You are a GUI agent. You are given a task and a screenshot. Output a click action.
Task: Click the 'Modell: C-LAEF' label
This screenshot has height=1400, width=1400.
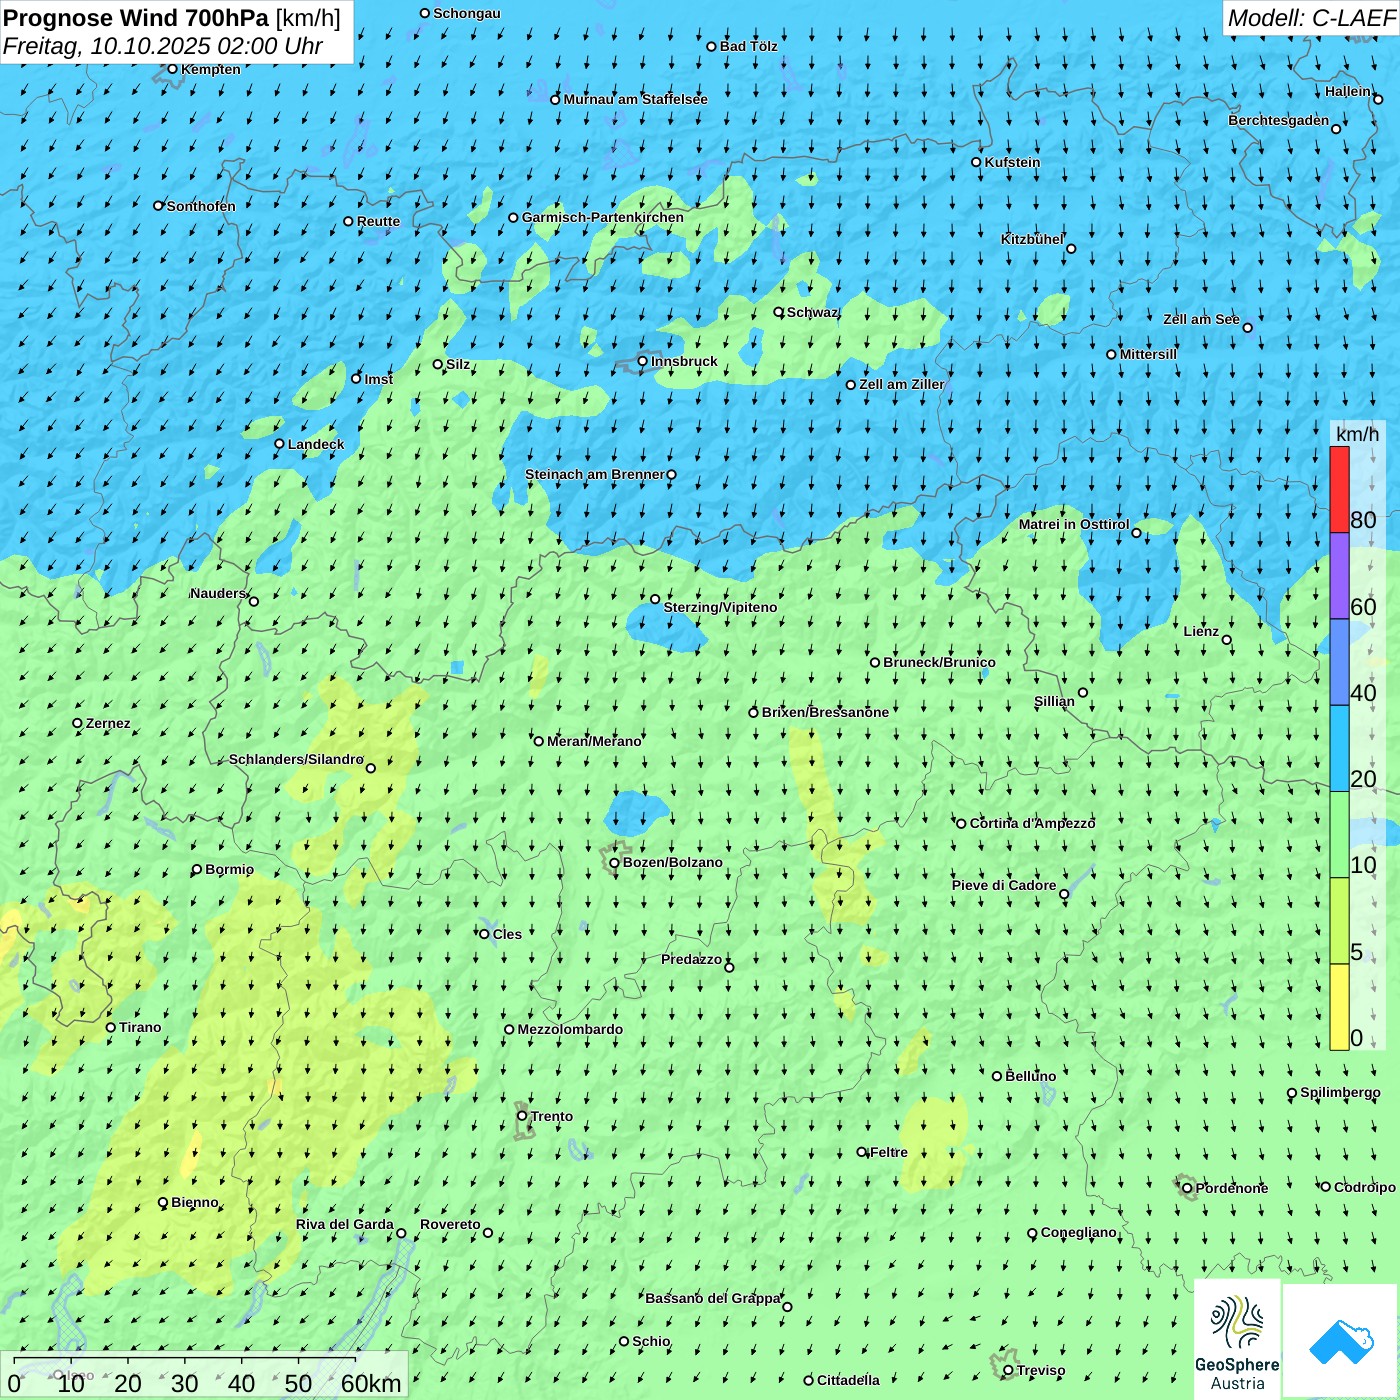[1311, 18]
